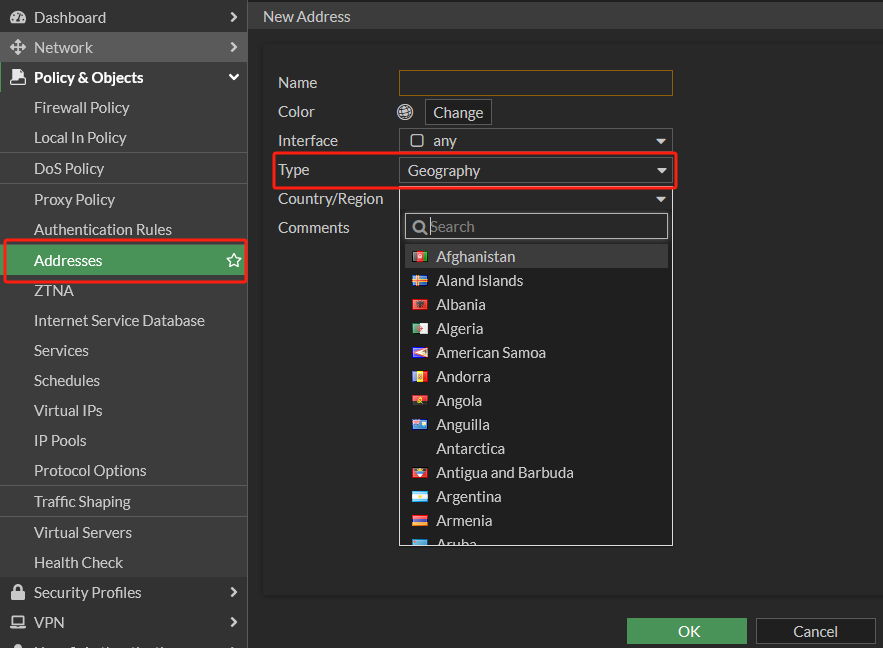Click the search magnifier icon in country list

tap(420, 227)
